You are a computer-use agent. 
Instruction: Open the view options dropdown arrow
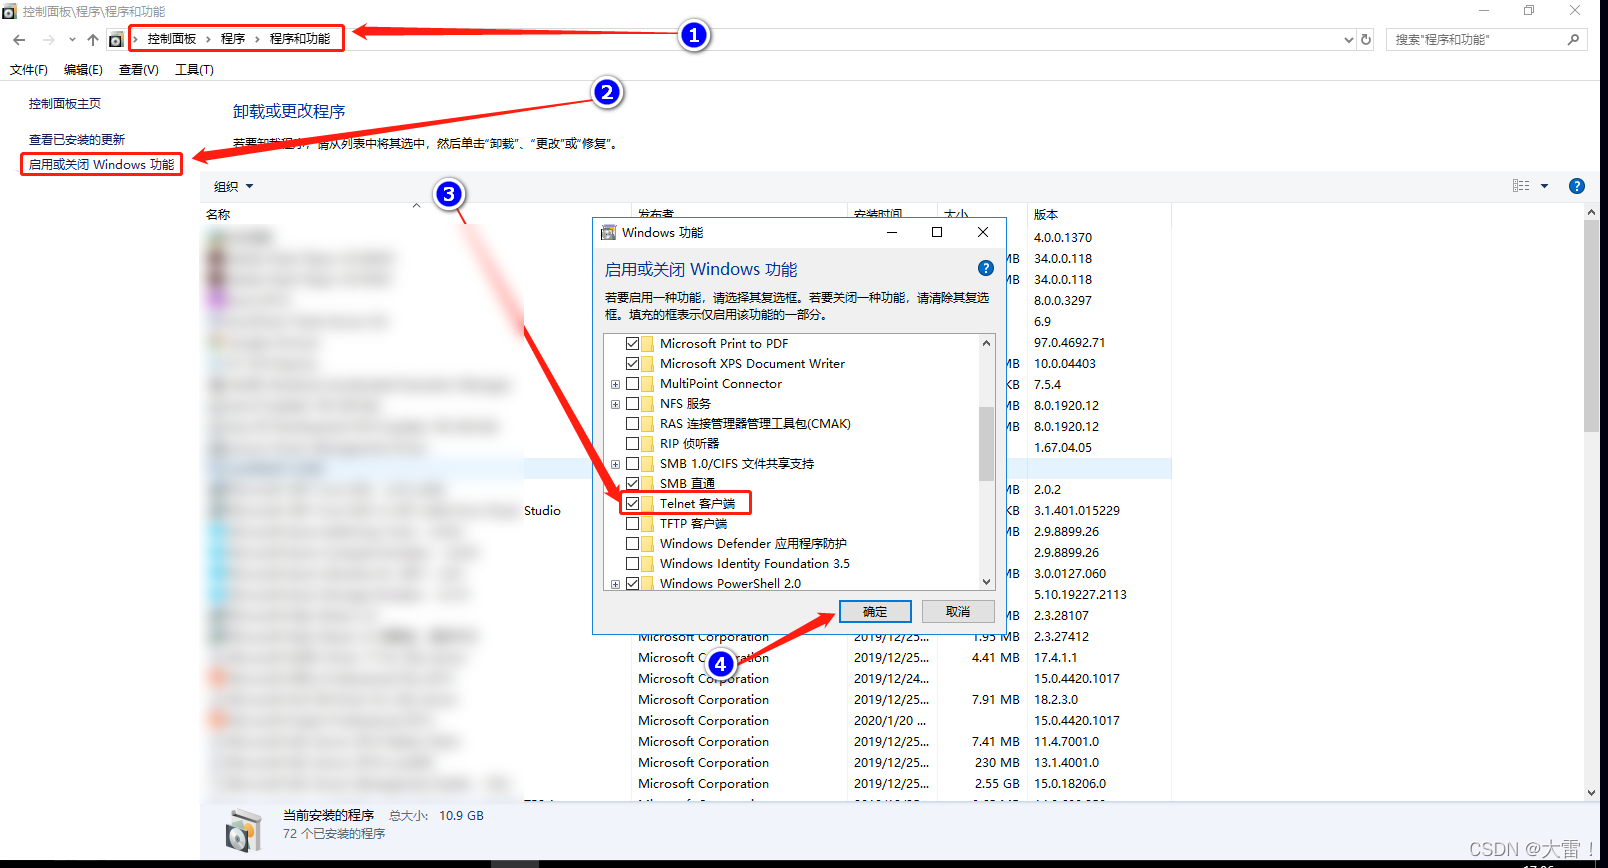[x=1544, y=186]
